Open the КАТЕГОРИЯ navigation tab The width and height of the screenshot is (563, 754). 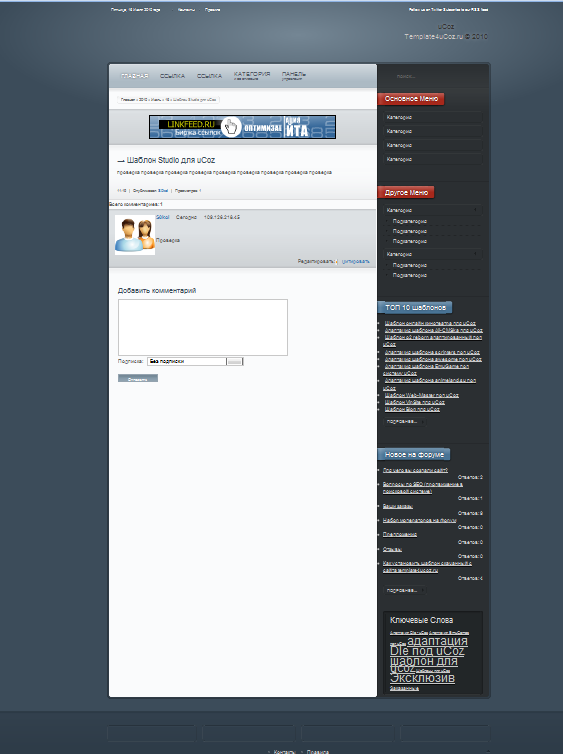click(x=252, y=75)
